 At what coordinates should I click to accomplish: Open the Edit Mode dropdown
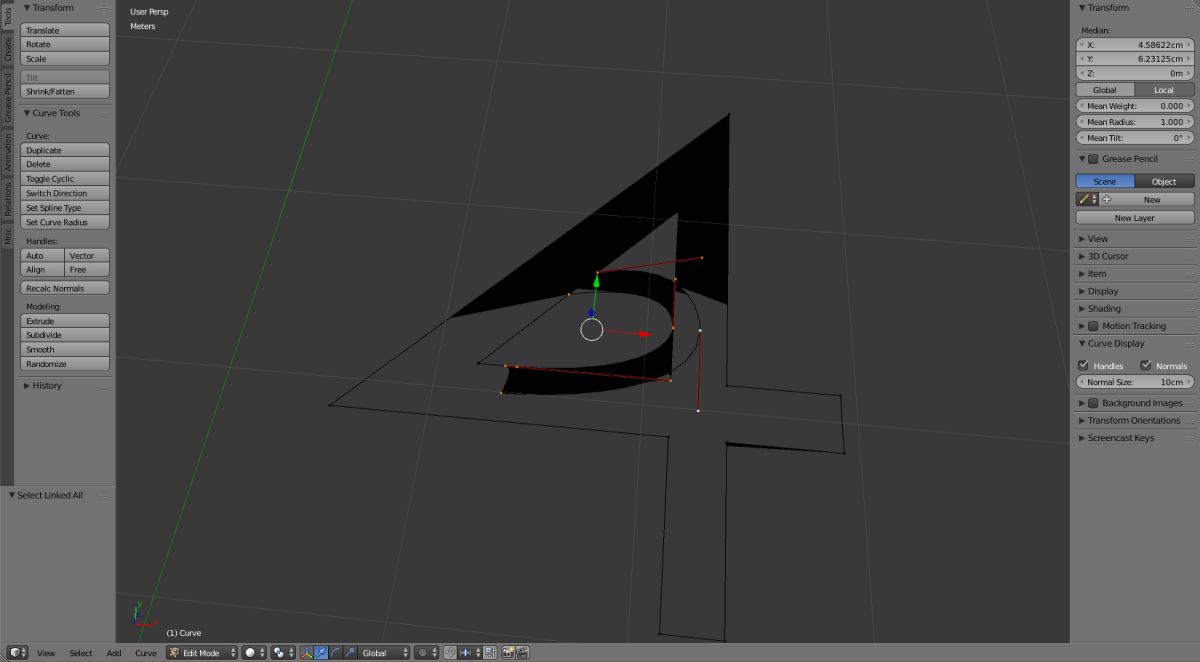pyautogui.click(x=202, y=652)
